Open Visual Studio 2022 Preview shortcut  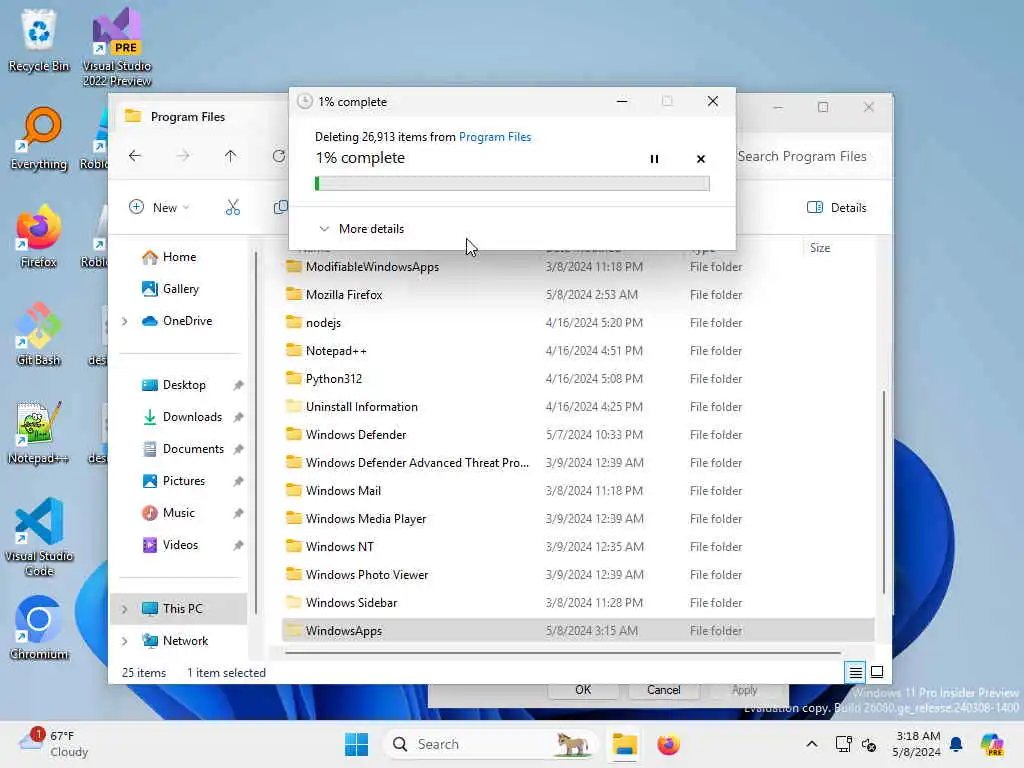117,47
